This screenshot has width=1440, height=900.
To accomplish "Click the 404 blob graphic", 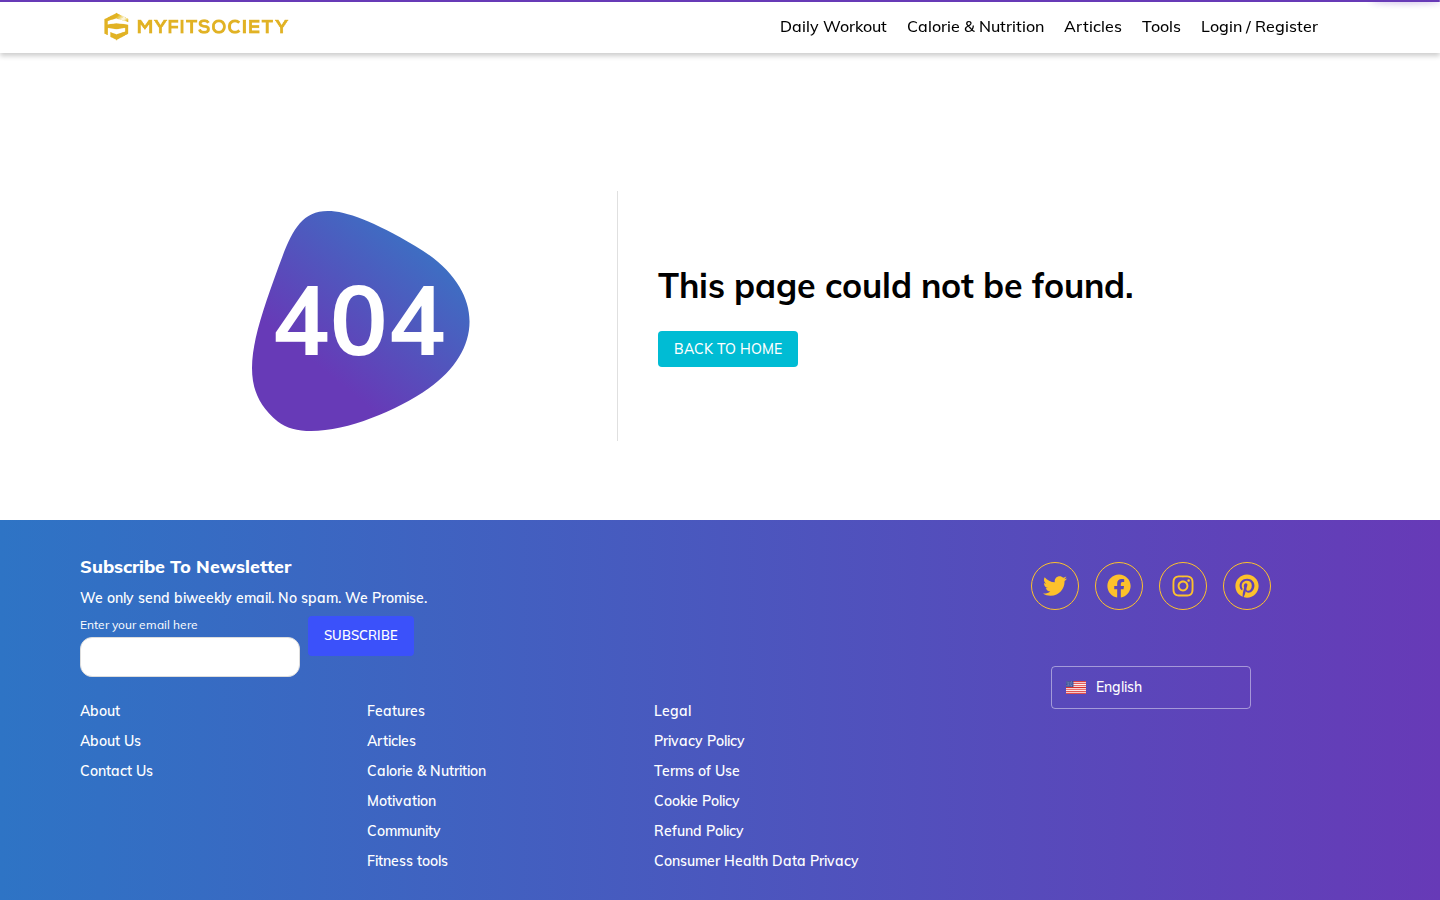I will tap(361, 321).
